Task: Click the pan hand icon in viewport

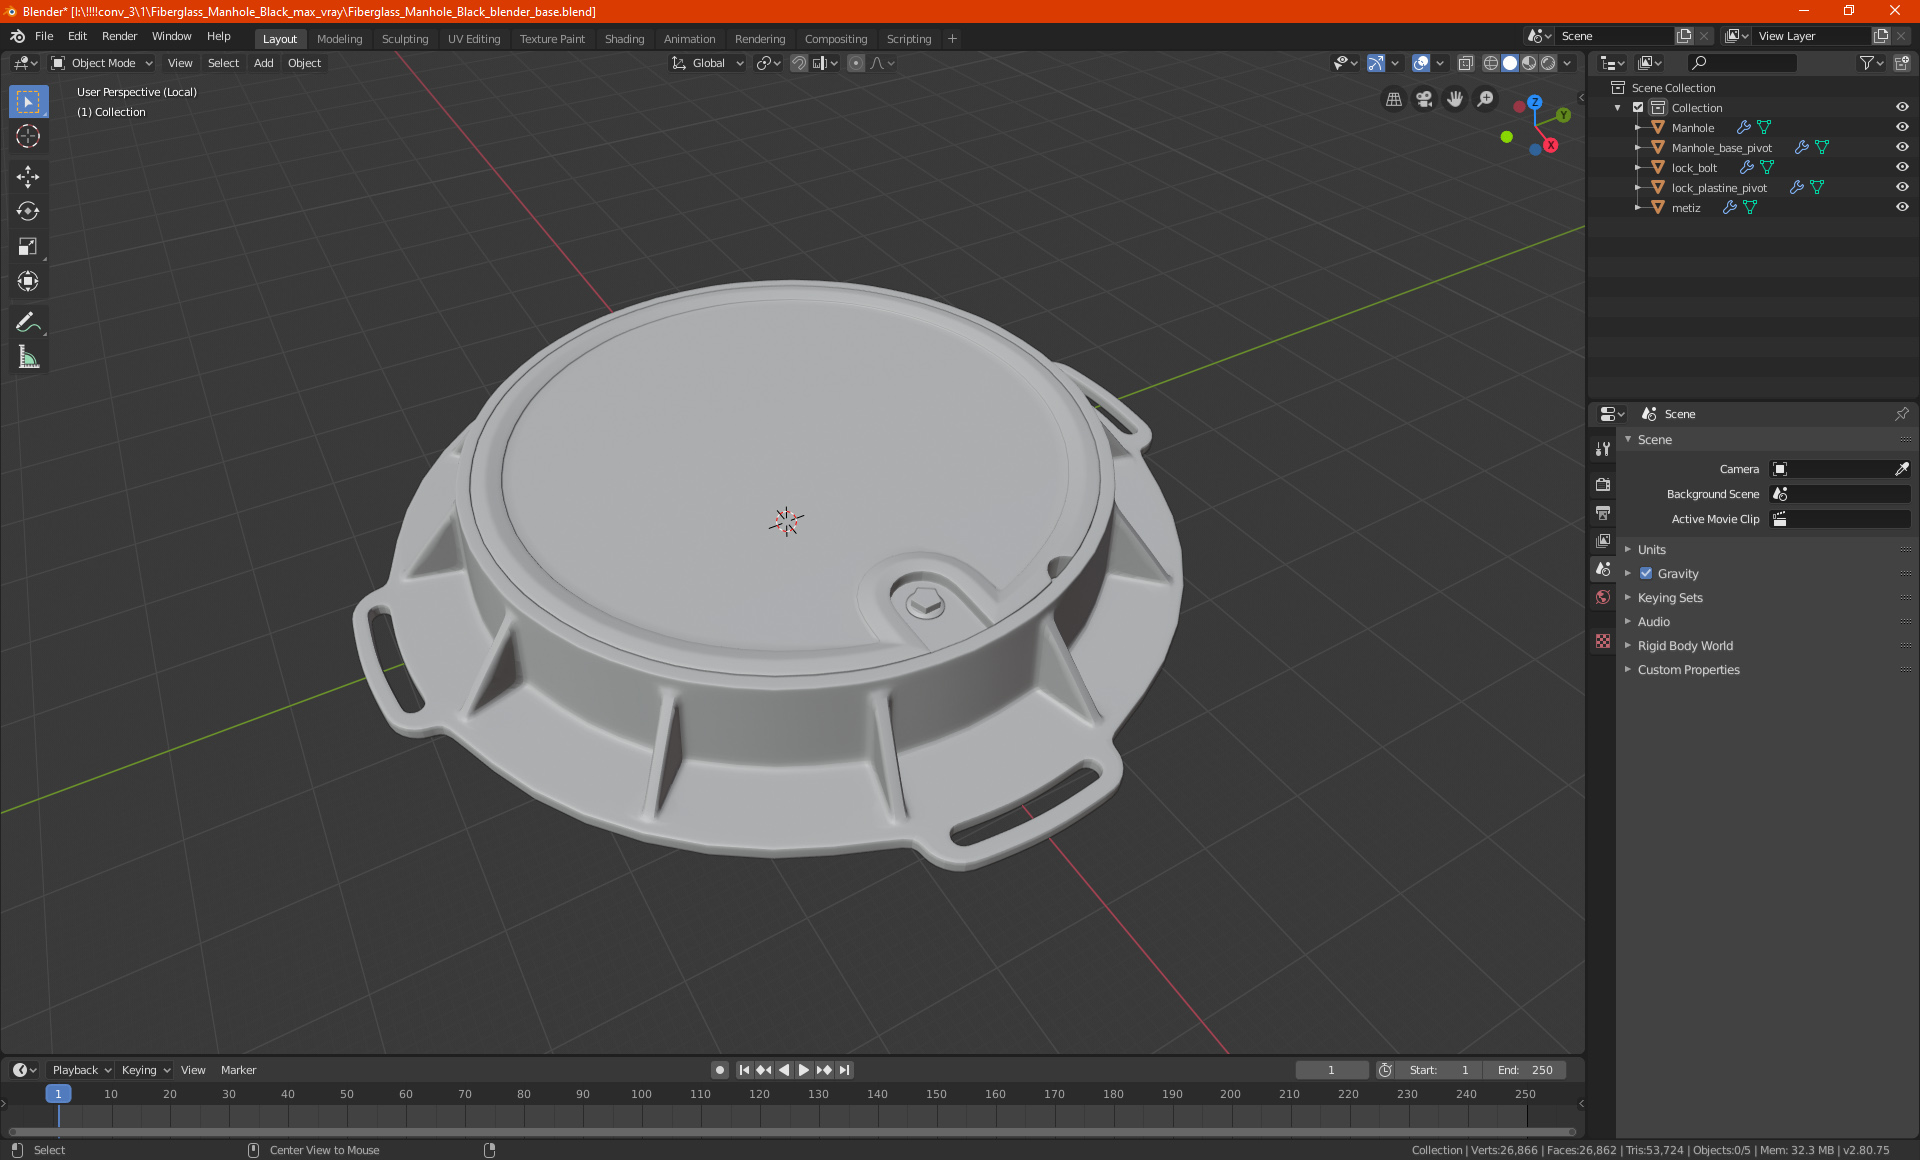Action: [1455, 99]
